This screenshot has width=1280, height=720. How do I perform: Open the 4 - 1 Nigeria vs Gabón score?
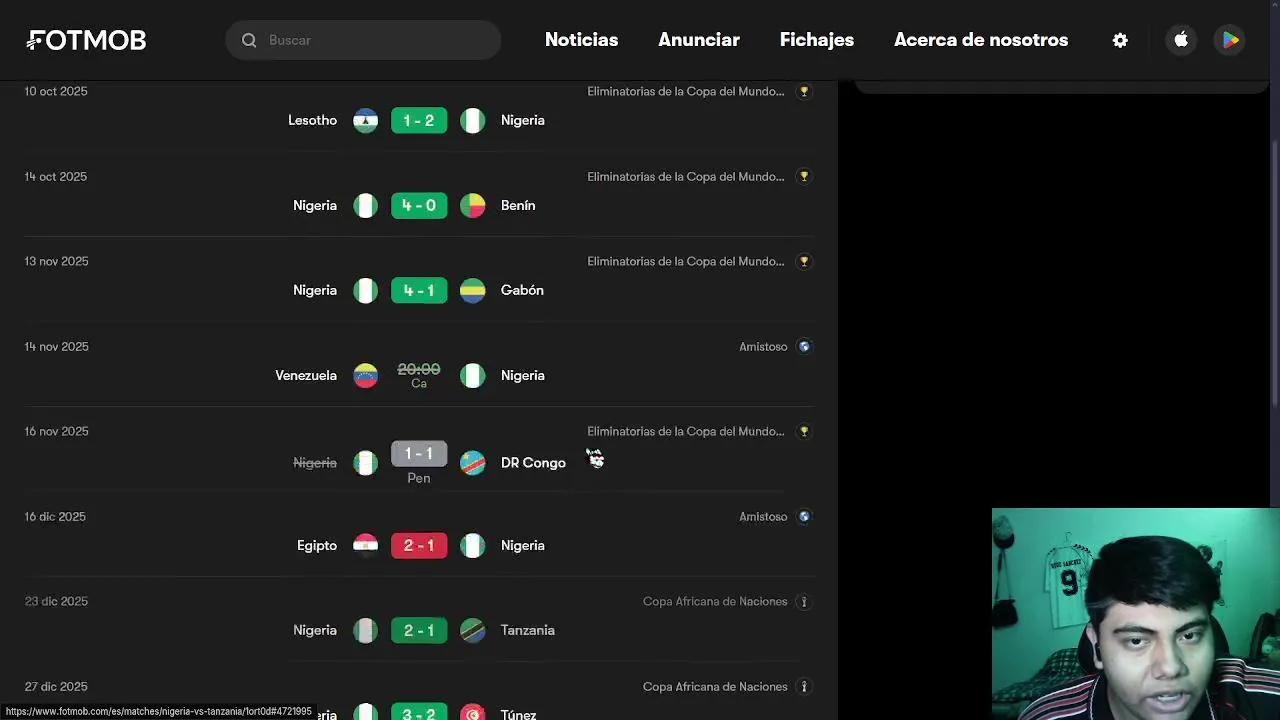[419, 290]
